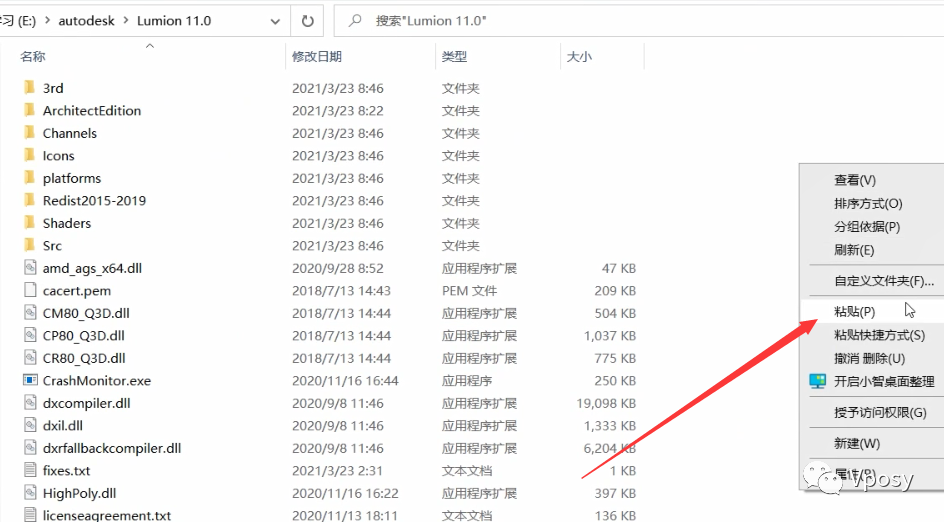Screen dimensions: 944x522
Task: Click the fixes.txt document icon
Action: point(30,470)
